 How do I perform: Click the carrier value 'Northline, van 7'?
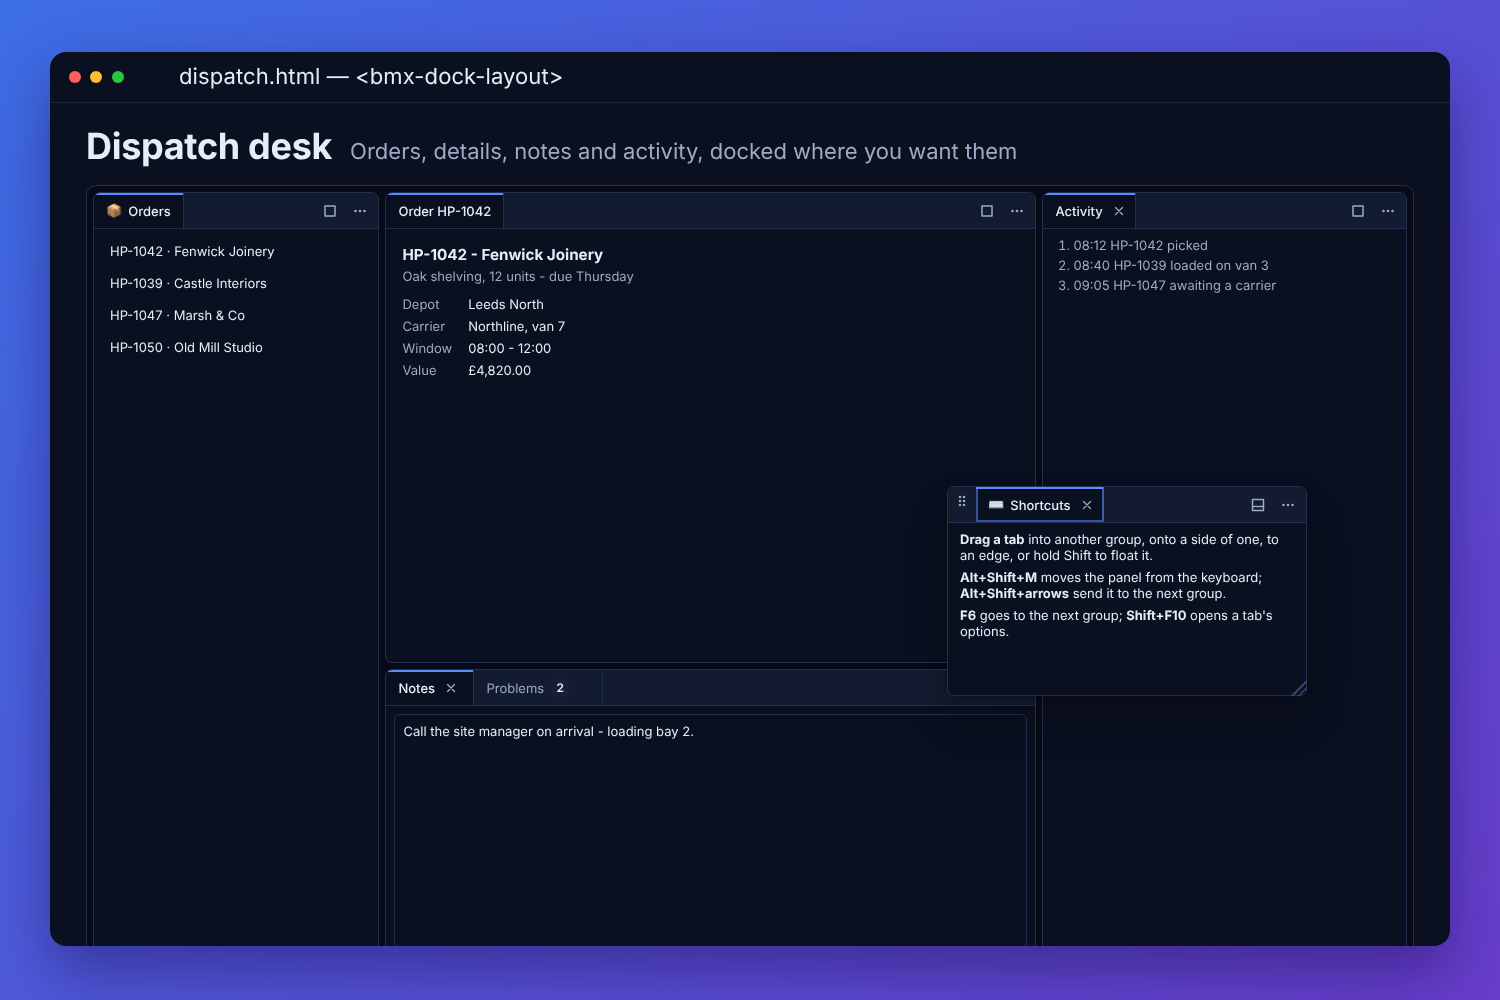click(516, 327)
